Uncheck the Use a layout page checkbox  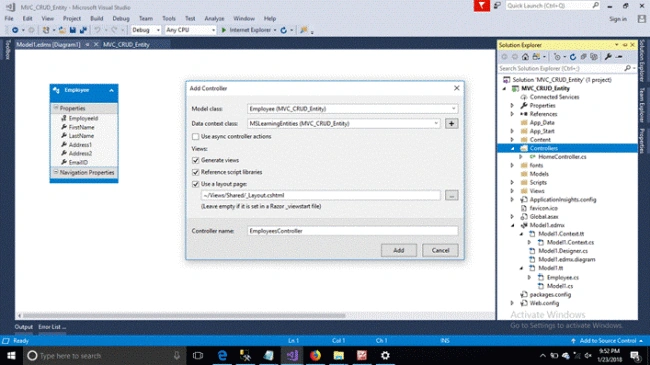[x=195, y=184]
